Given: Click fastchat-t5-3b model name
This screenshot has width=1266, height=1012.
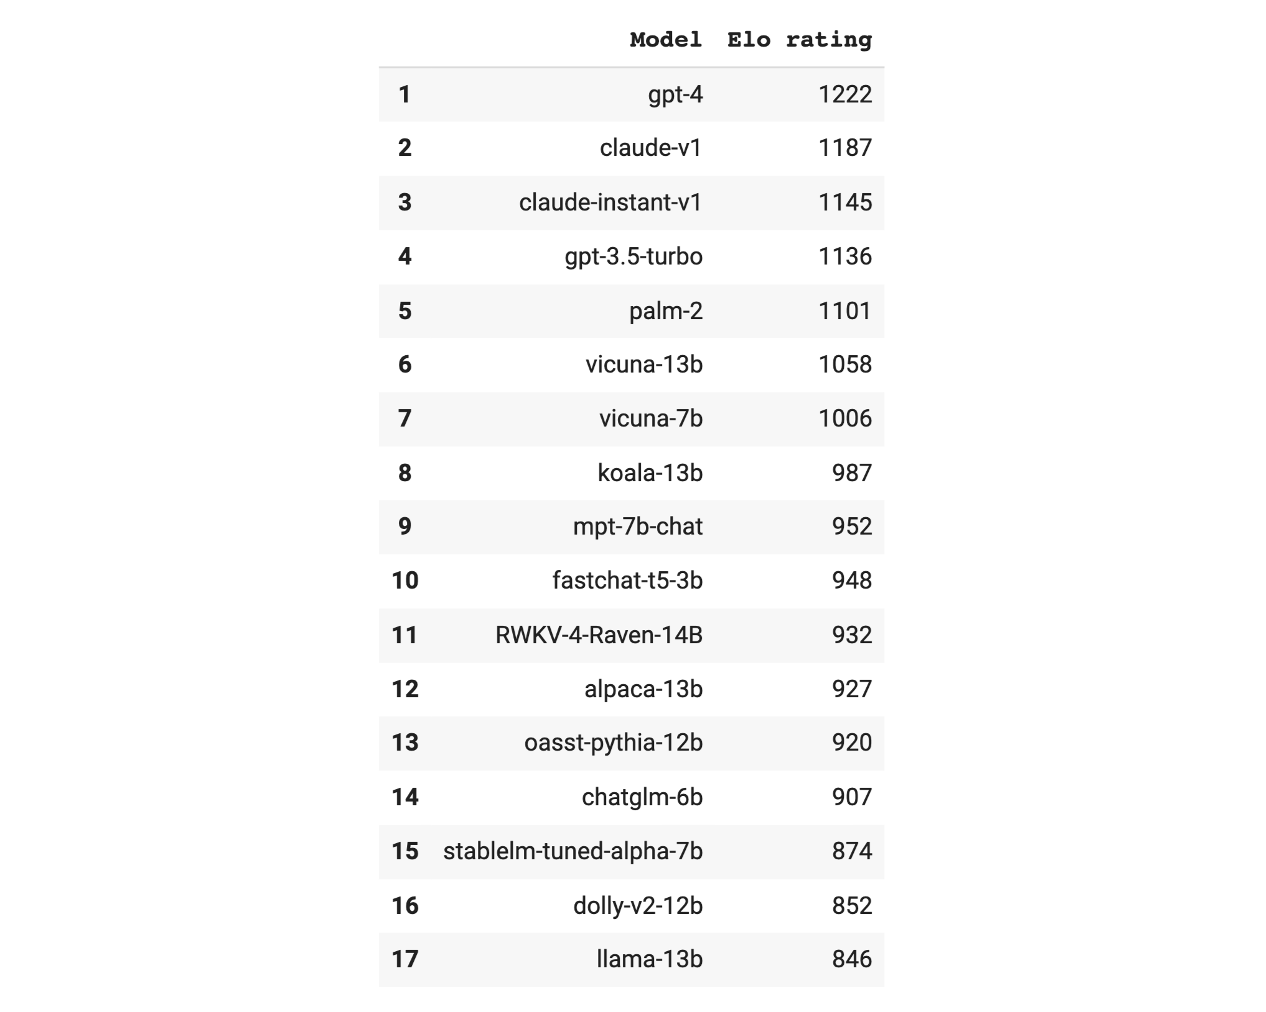Looking at the screenshot, I should point(627,581).
